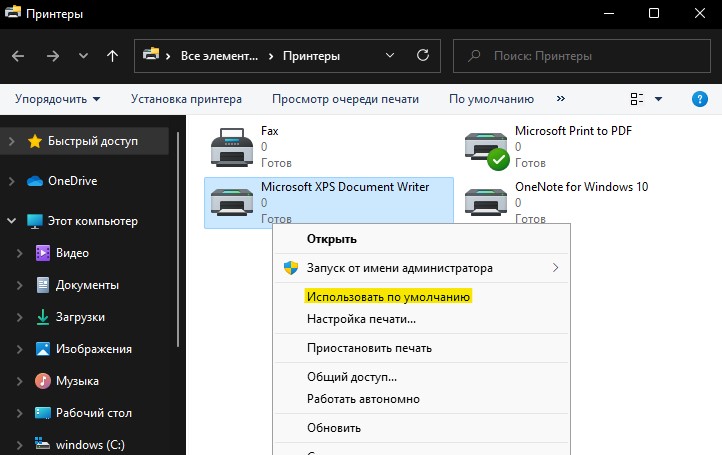The image size is (722, 455).
Task: Choose Работать автономно menu item
Action: click(421, 399)
